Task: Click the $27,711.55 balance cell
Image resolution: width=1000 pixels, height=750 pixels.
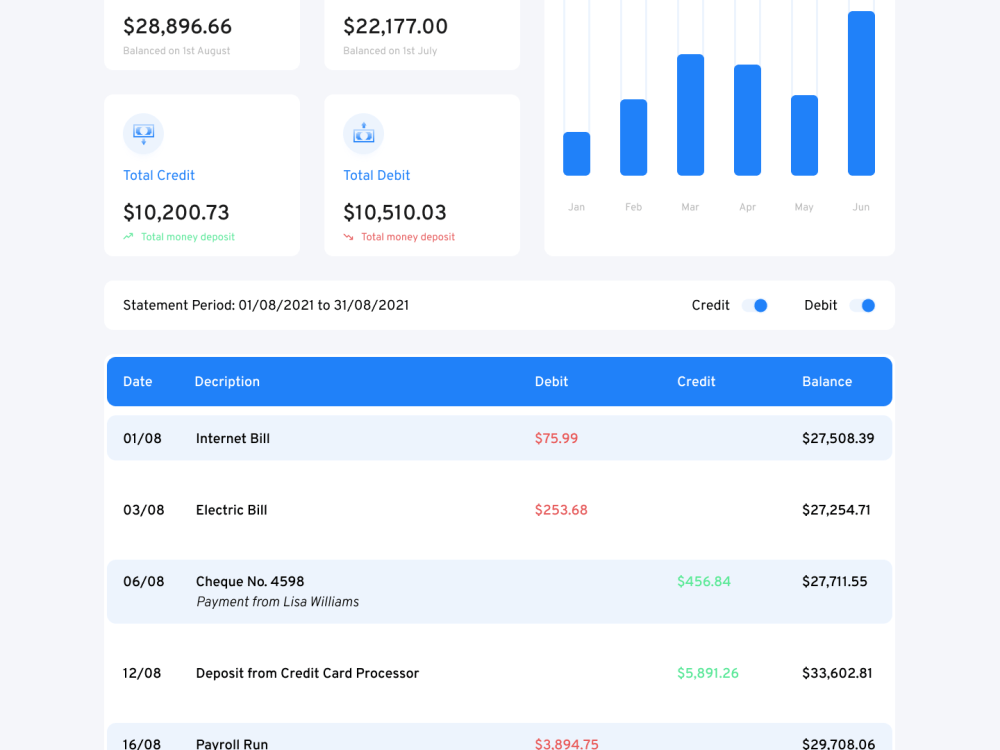Action: point(835,582)
